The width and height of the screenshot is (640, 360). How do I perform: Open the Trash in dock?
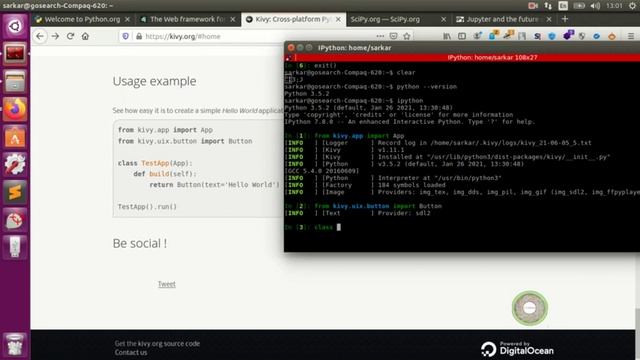(15, 345)
